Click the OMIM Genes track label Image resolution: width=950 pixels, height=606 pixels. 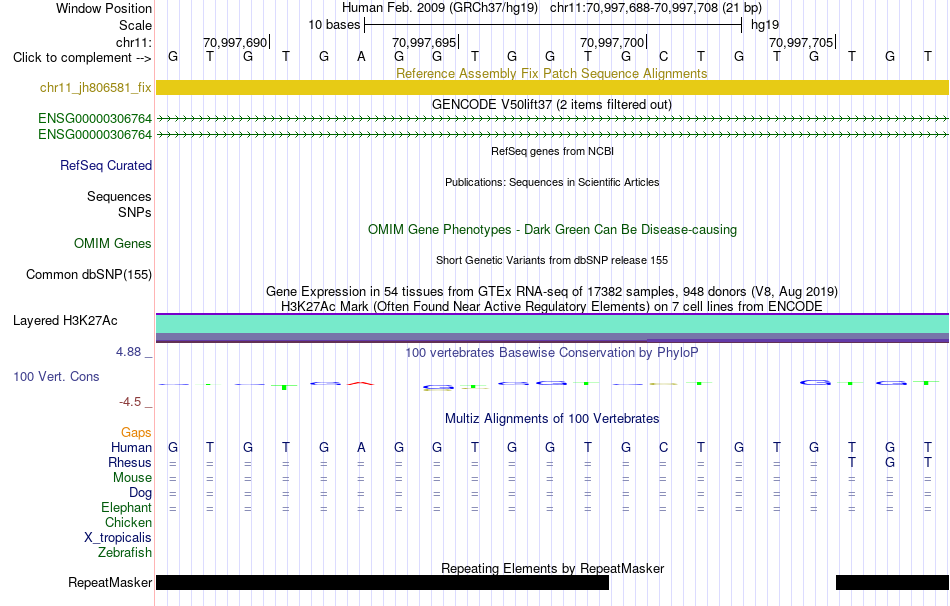click(x=113, y=244)
